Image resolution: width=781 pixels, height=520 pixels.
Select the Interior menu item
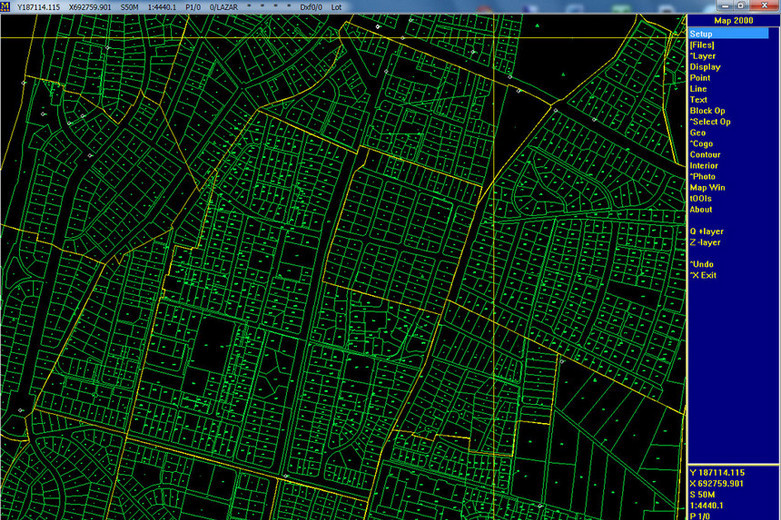point(704,165)
